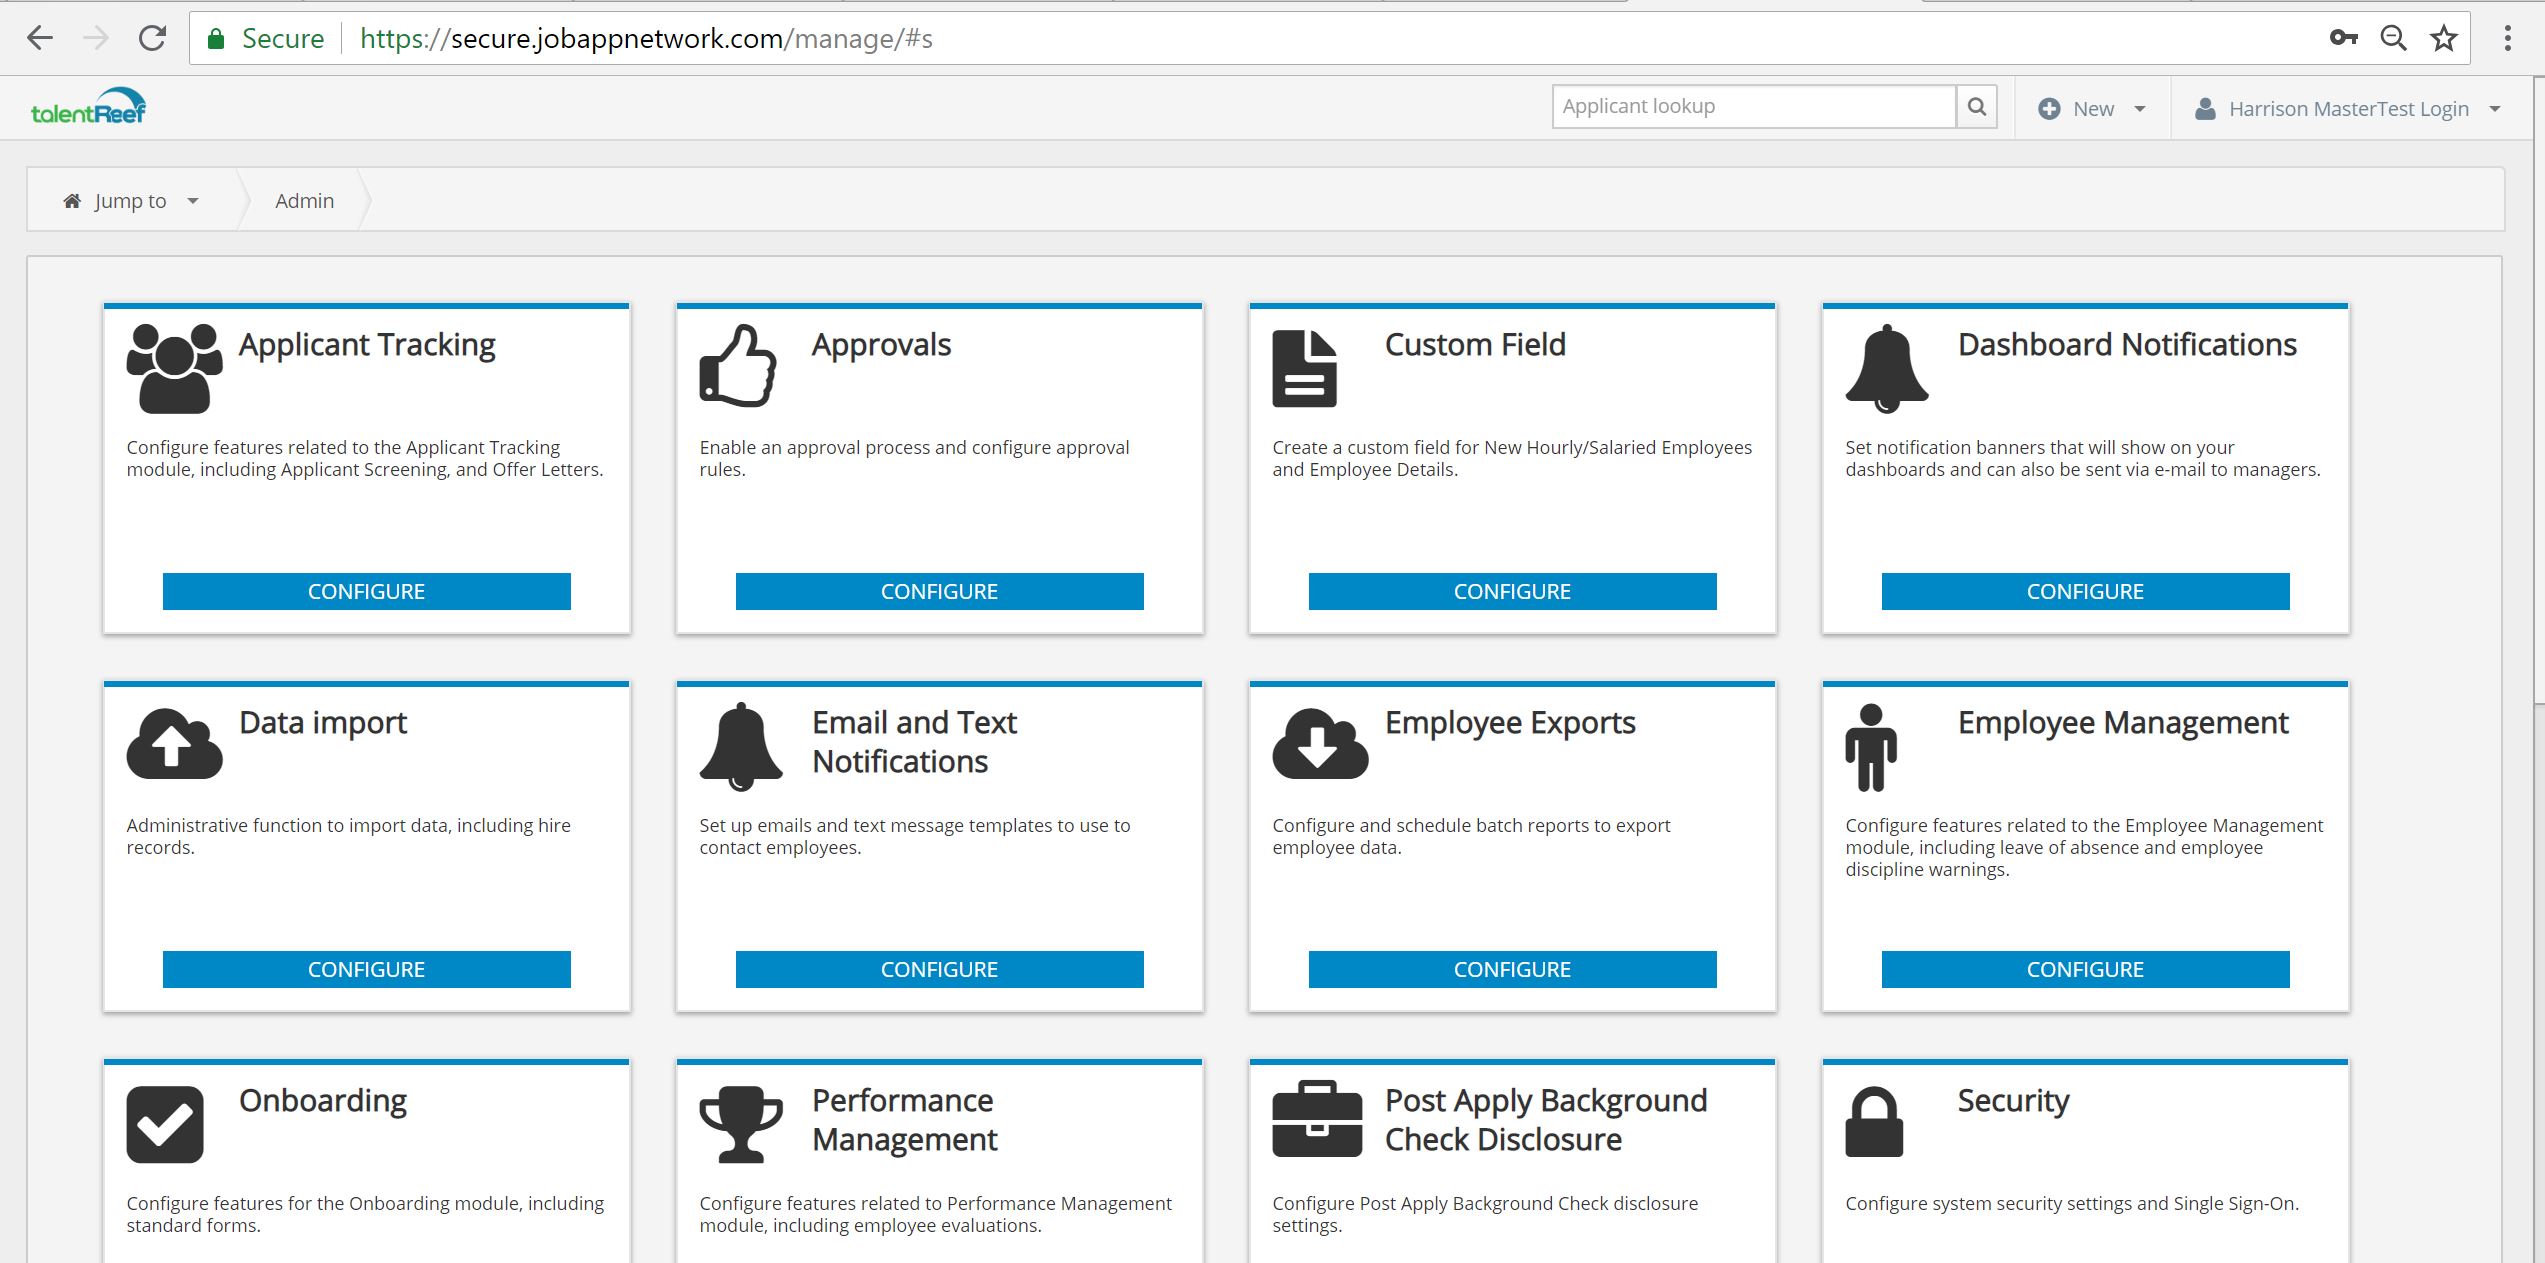Open Chrome's three-dot menu
The width and height of the screenshot is (2545, 1263).
[x=2507, y=39]
